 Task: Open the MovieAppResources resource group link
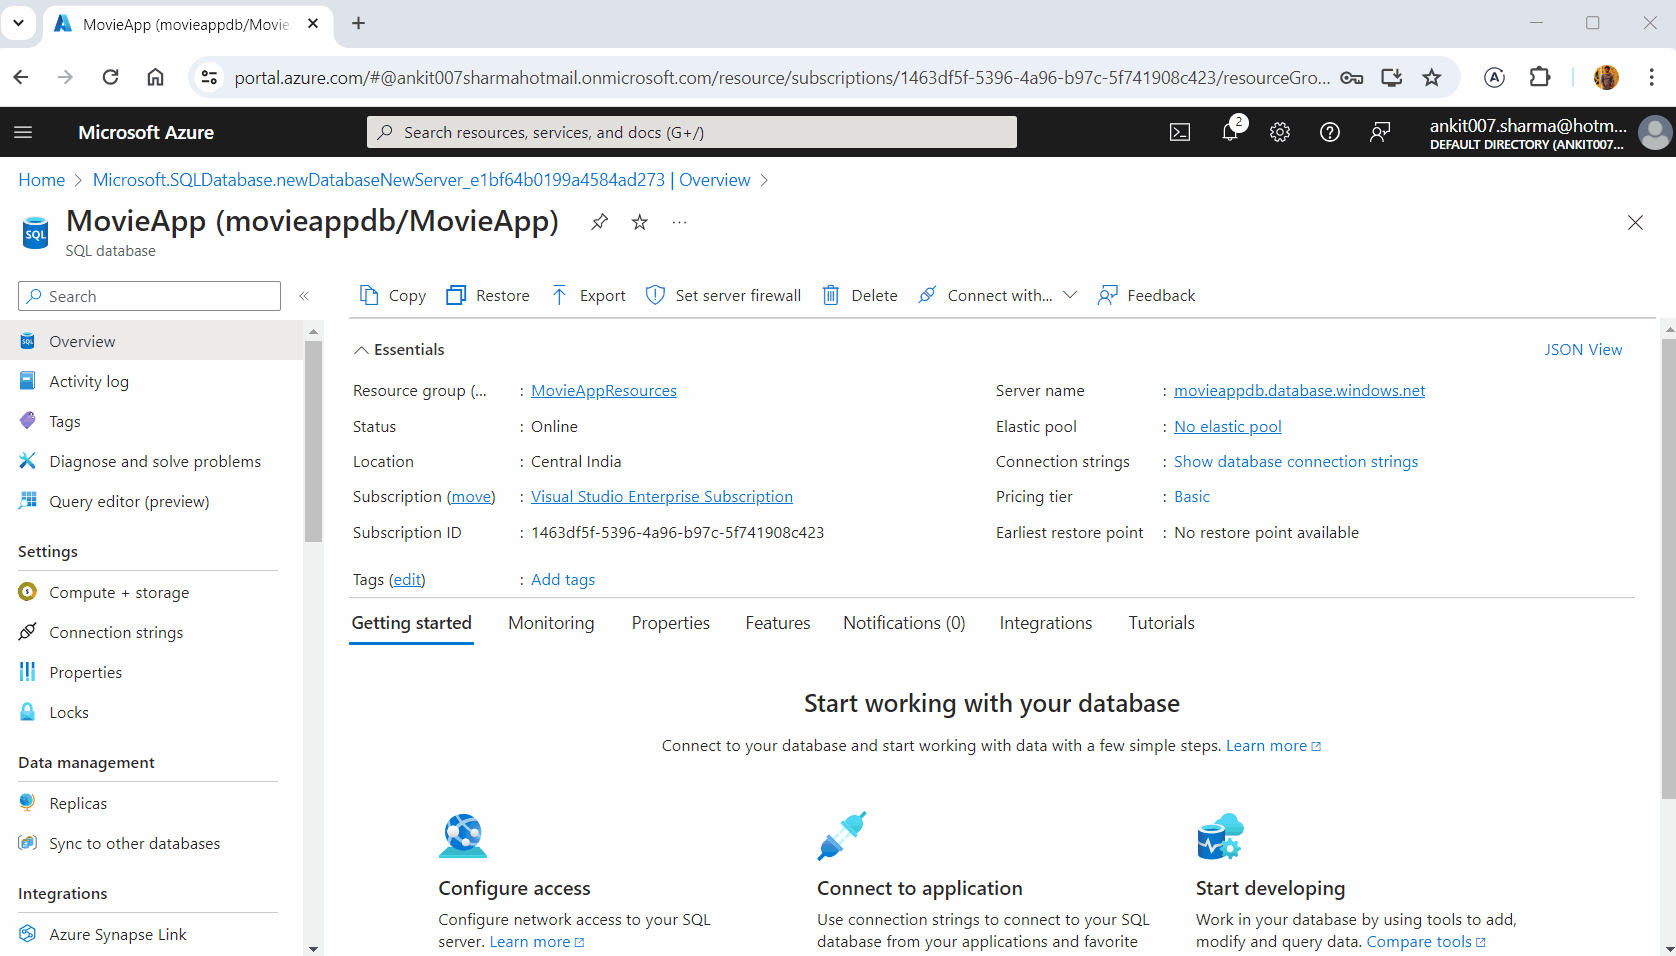[x=603, y=391]
